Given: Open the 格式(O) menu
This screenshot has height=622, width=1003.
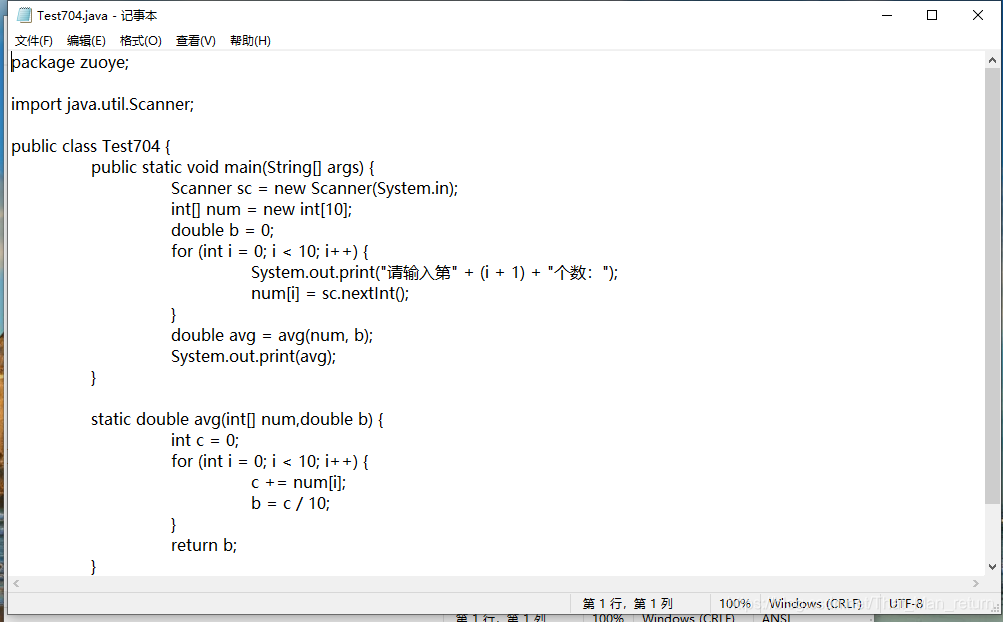Looking at the screenshot, I should pos(141,41).
